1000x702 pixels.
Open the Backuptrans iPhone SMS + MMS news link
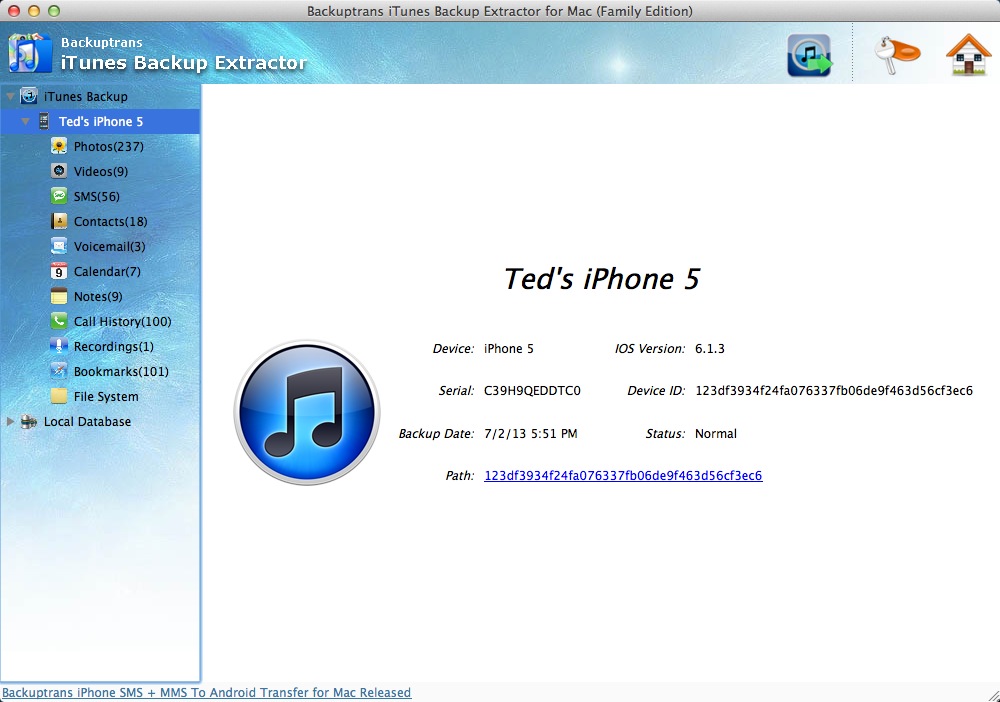pyautogui.click(x=207, y=692)
